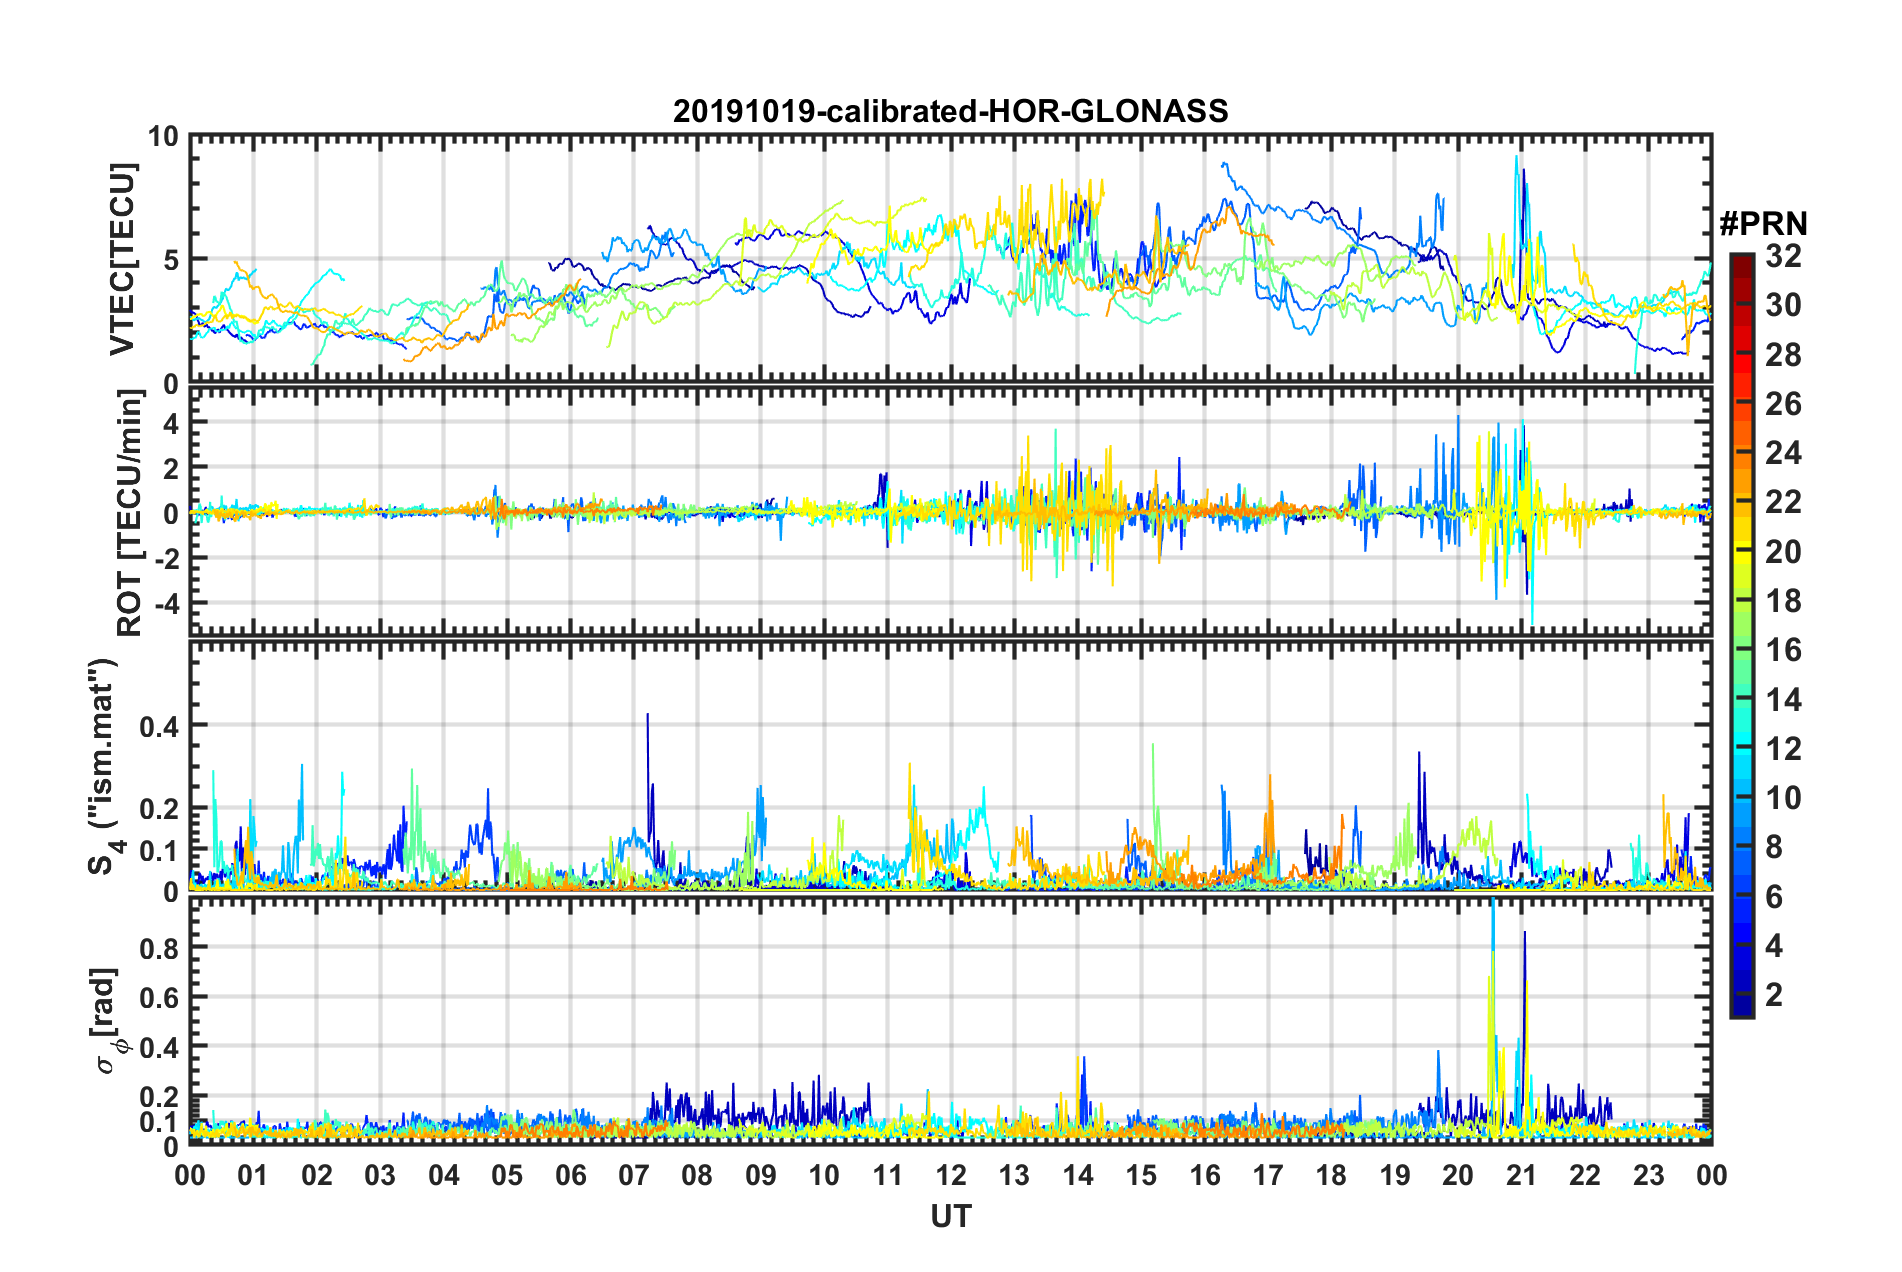This screenshot has width=1902, height=1272.
Task: Click the PRN colorbar gradient strip
Action: 1741,635
